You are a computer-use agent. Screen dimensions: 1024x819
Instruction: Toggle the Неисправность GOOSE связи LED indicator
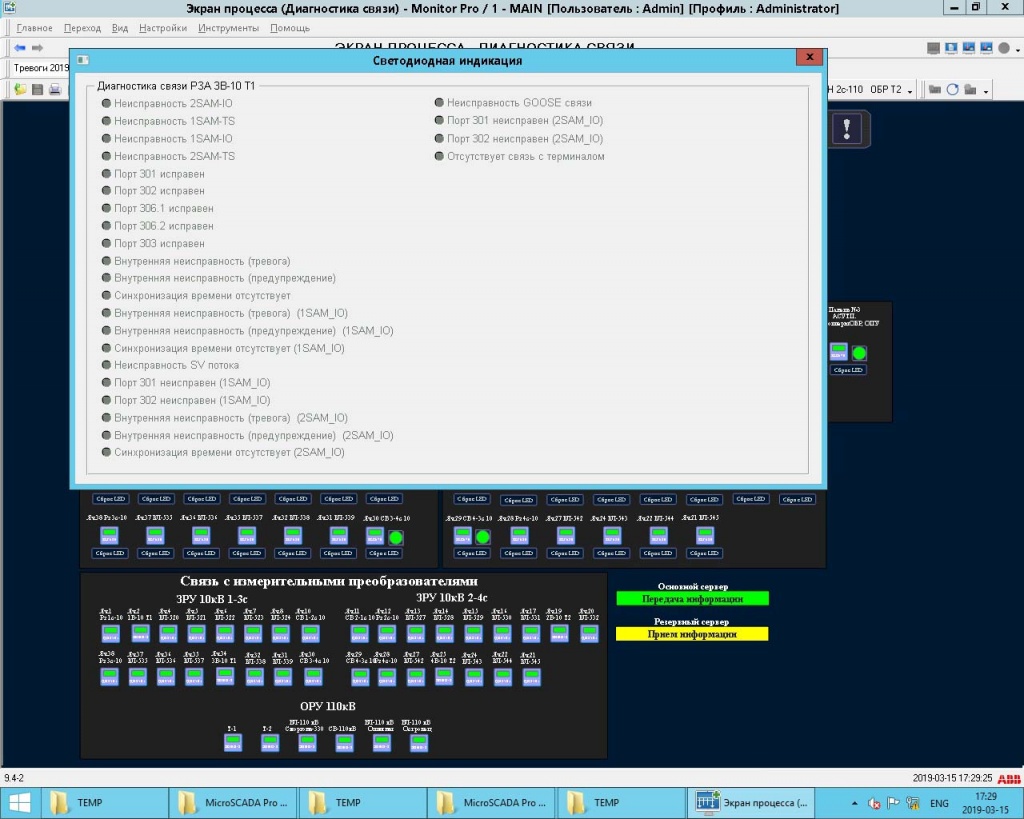(438, 102)
